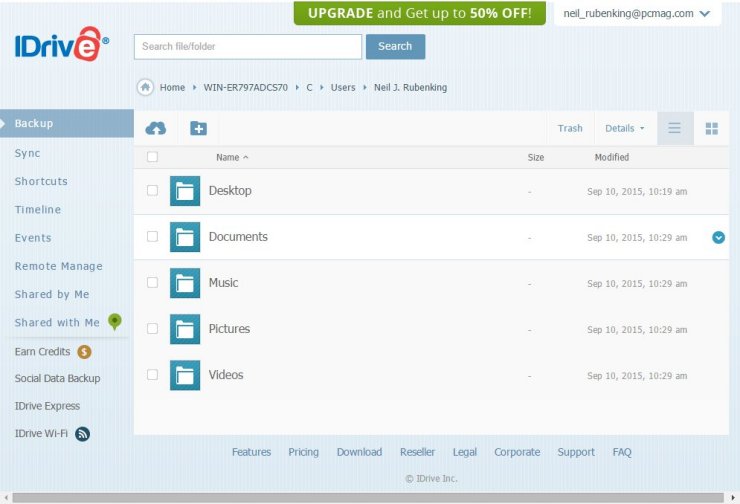
Task: Check the Desktop folder checkbox
Action: coord(152,190)
